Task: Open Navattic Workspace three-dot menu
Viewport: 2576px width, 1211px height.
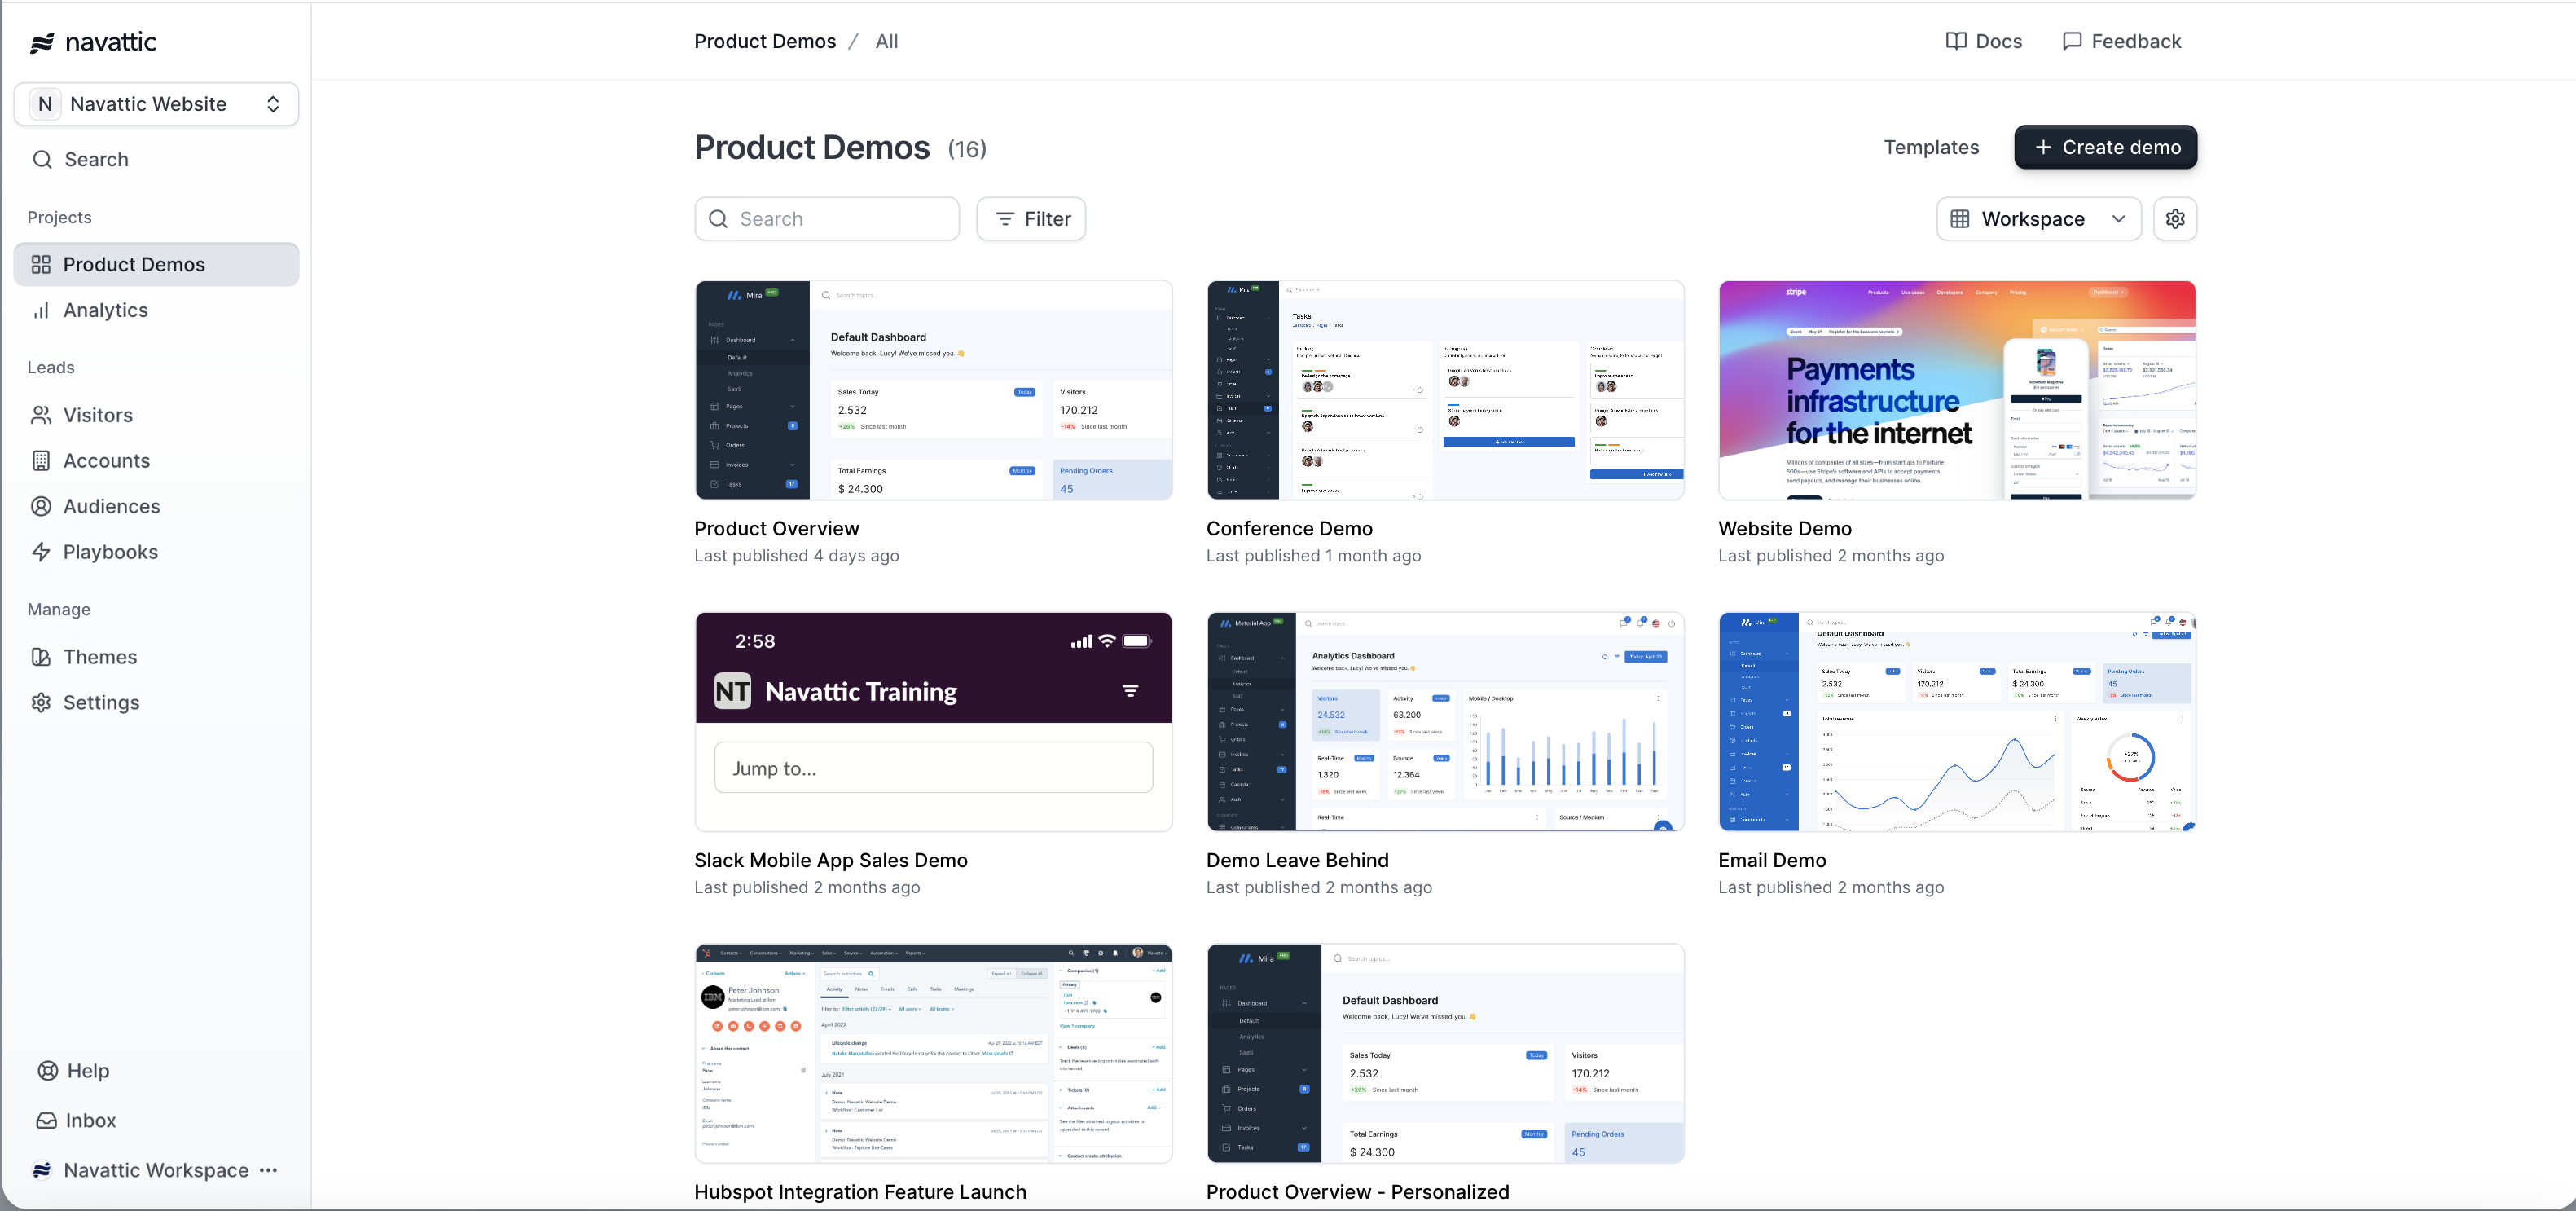Action: 268,1170
